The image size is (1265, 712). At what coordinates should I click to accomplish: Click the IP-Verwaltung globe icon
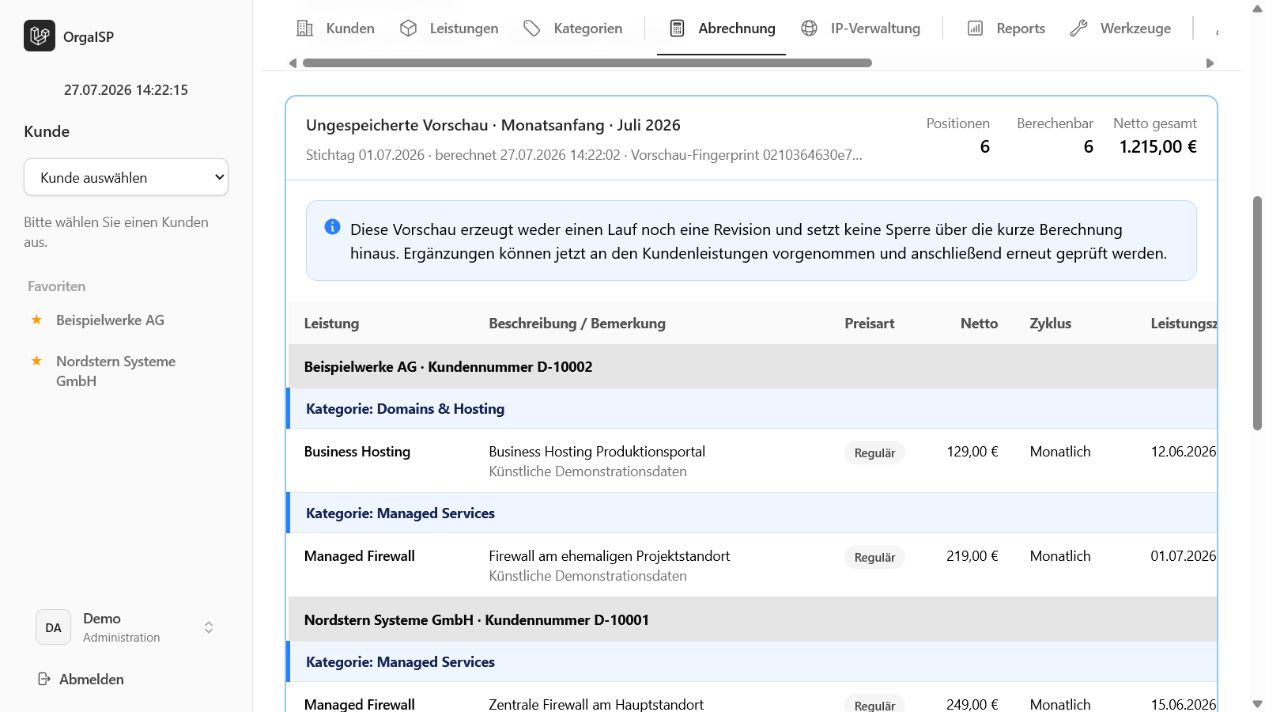pyautogui.click(x=809, y=28)
